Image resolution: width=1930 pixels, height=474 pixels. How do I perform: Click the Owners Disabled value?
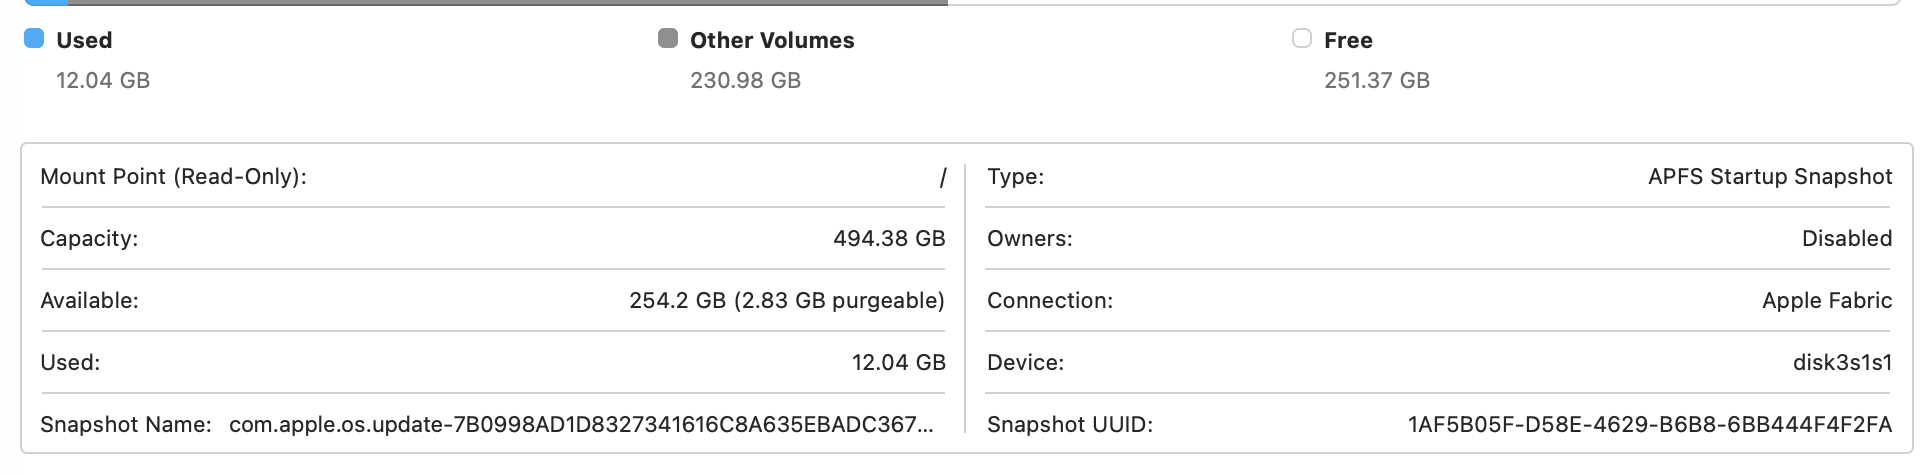[x=1846, y=239]
